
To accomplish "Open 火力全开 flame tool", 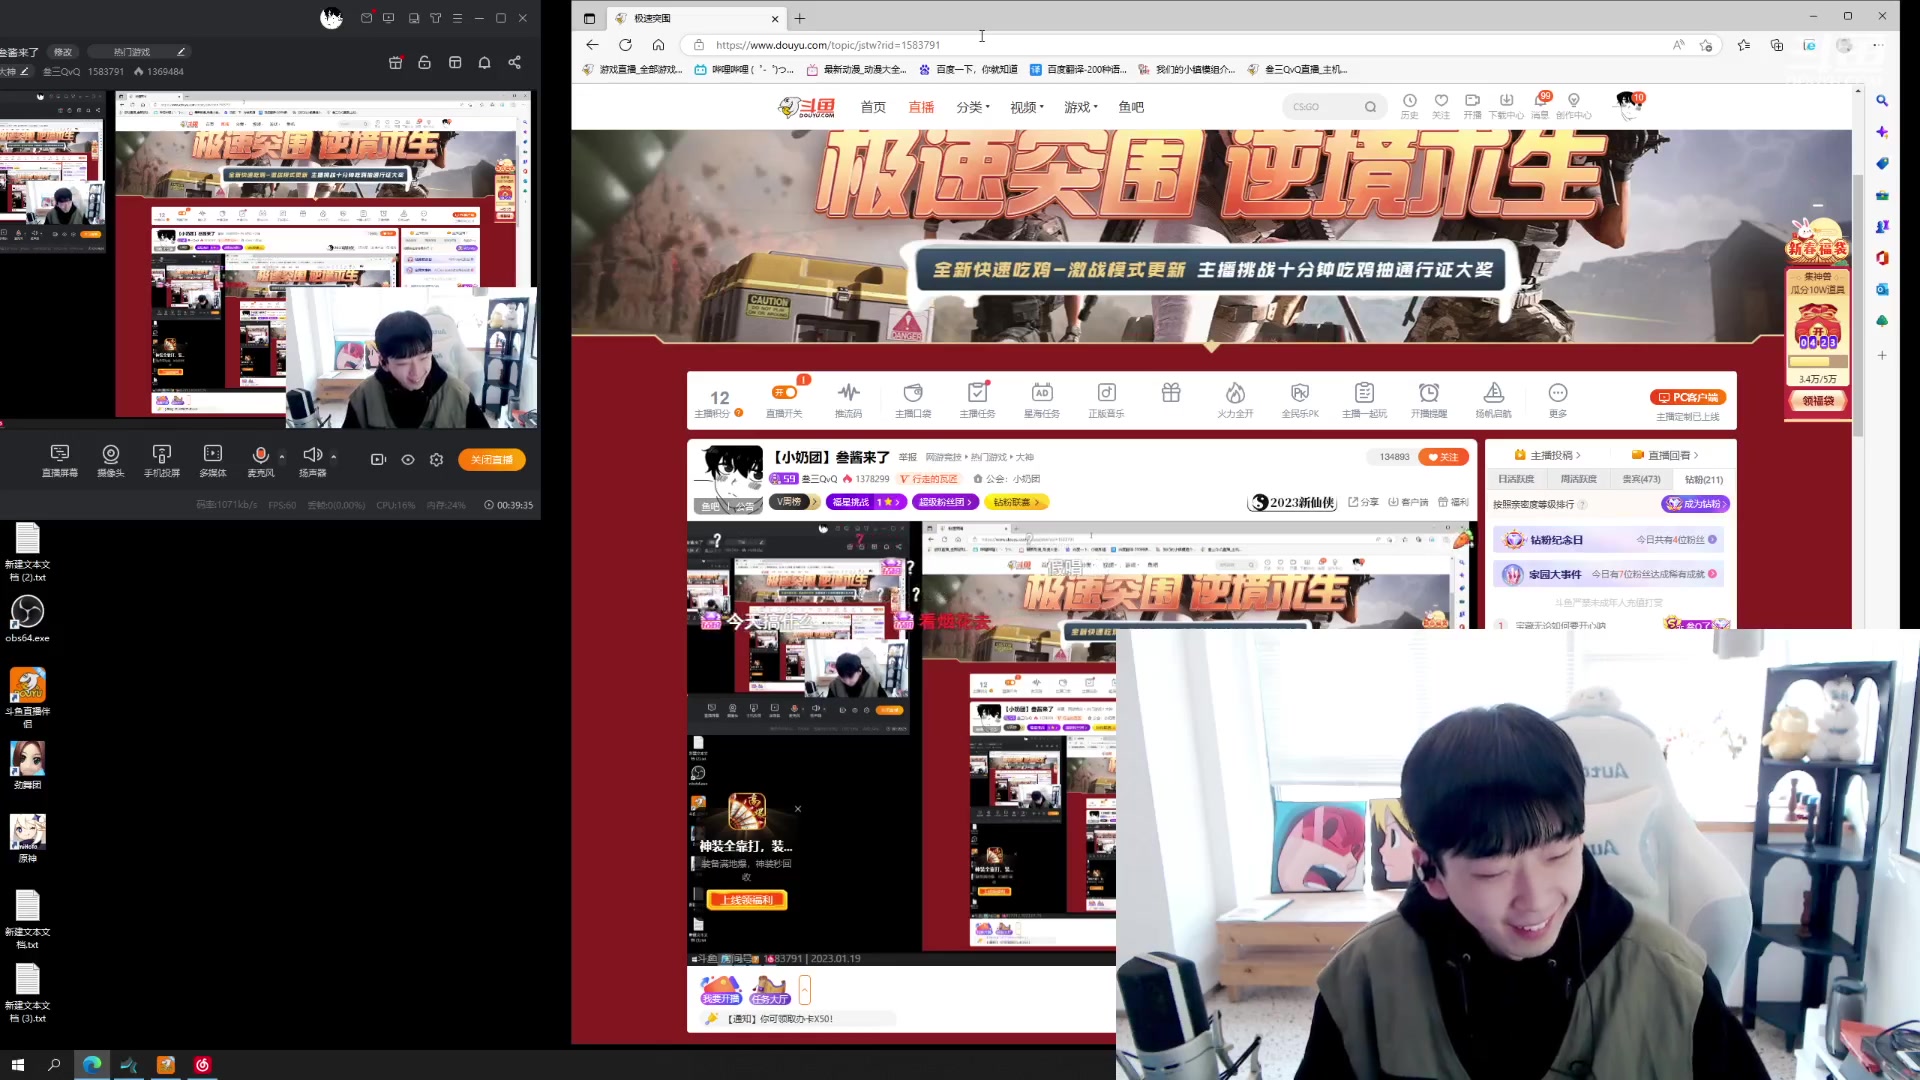I will [1236, 399].
